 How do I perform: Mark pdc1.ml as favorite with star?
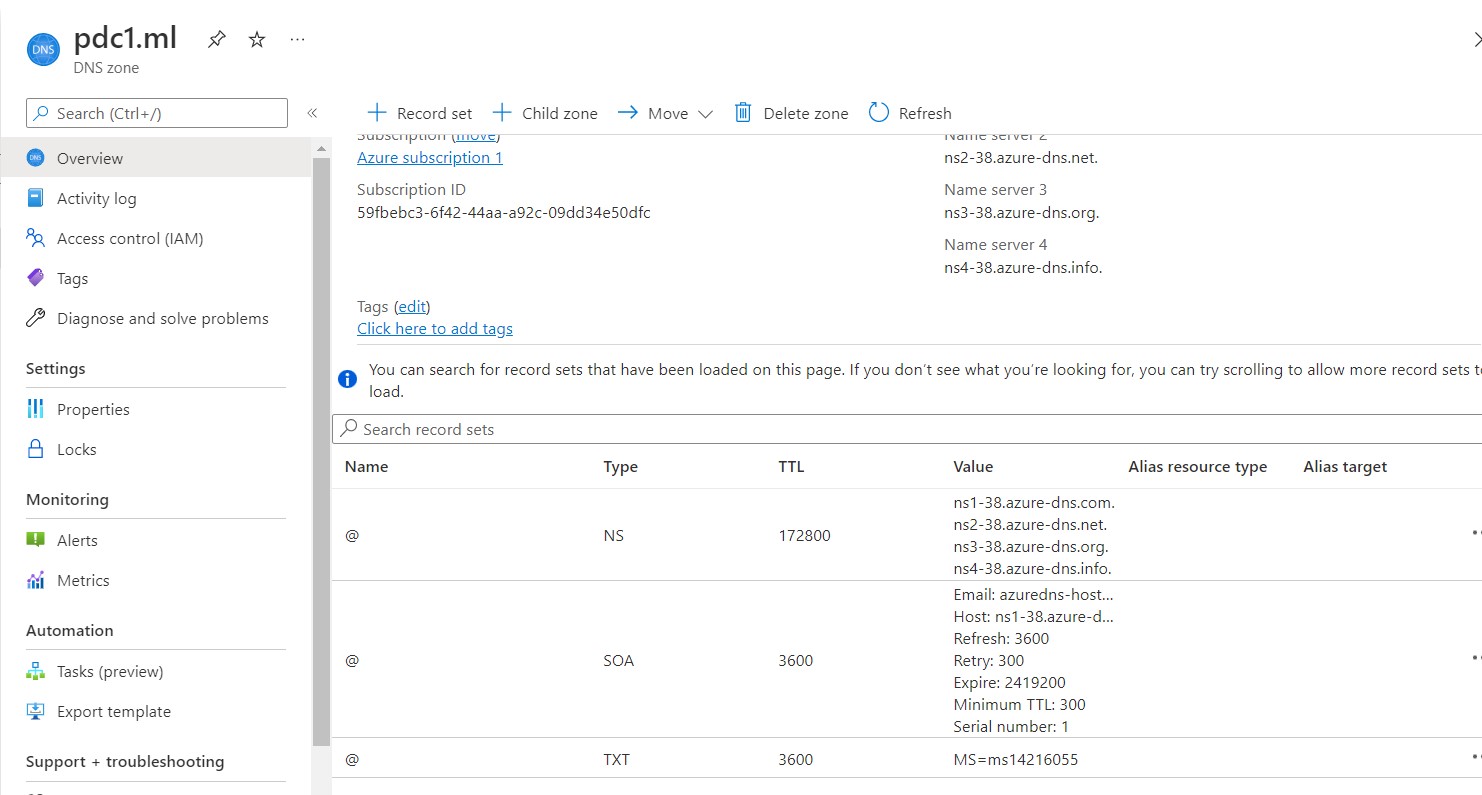(257, 40)
